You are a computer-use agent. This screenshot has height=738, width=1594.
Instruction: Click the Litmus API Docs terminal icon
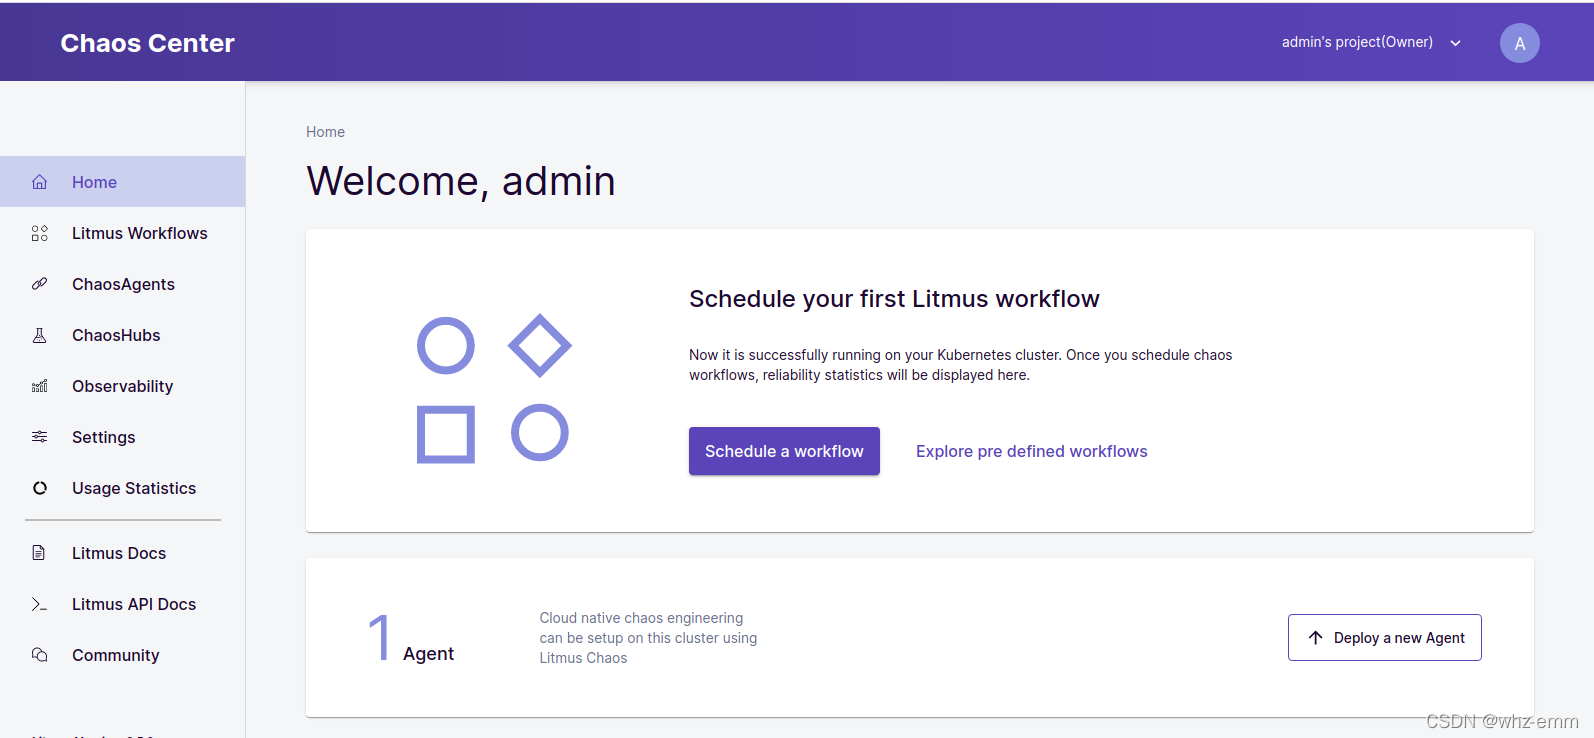tap(40, 604)
